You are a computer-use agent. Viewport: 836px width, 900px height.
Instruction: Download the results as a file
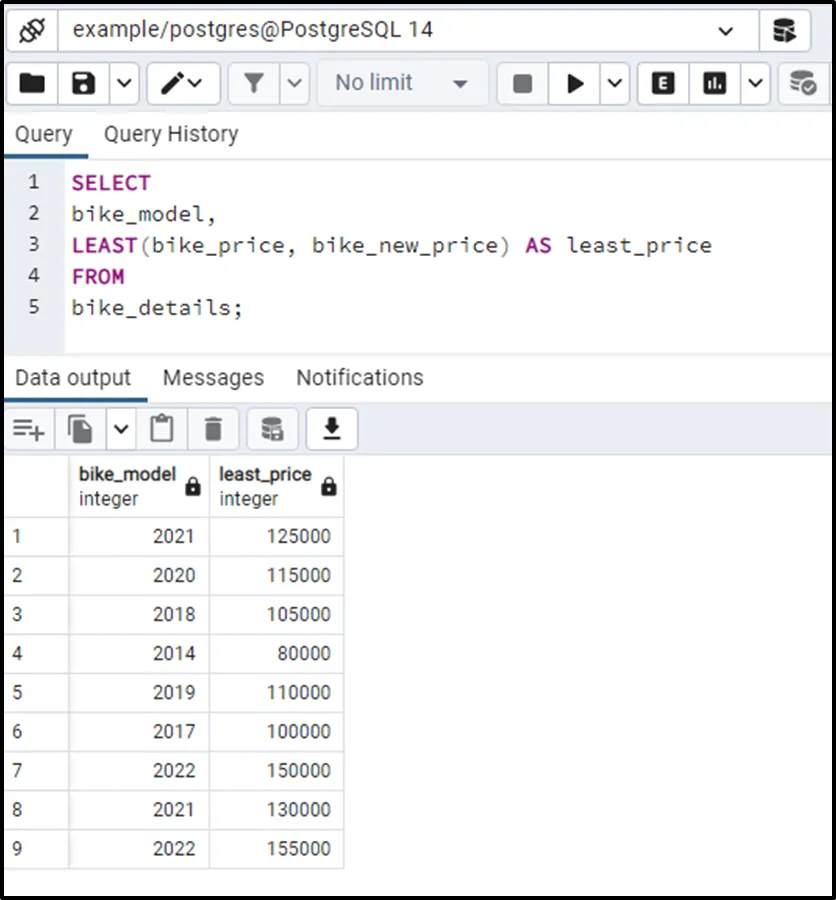point(332,430)
